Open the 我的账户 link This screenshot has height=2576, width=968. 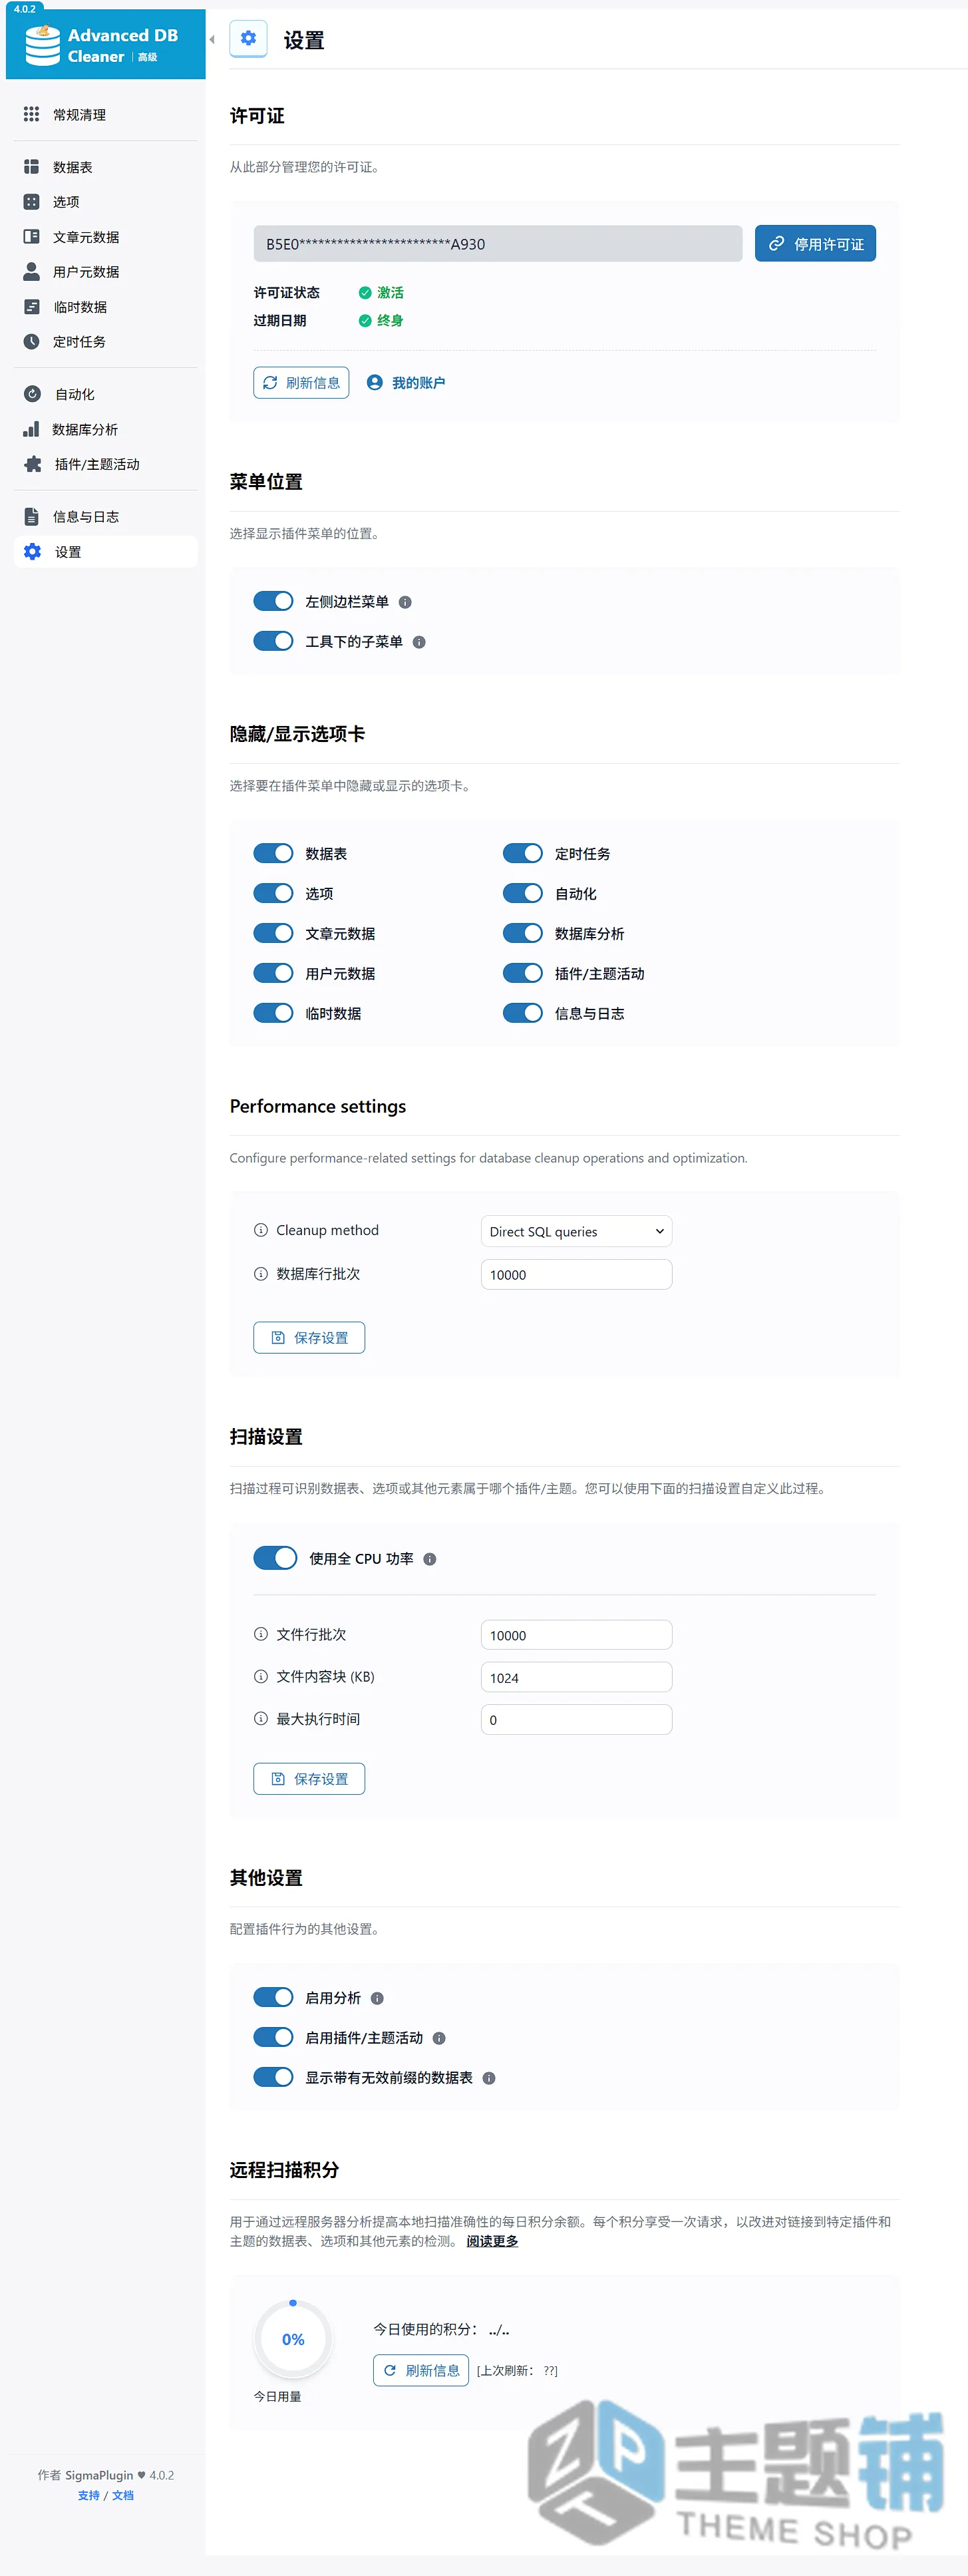(406, 383)
